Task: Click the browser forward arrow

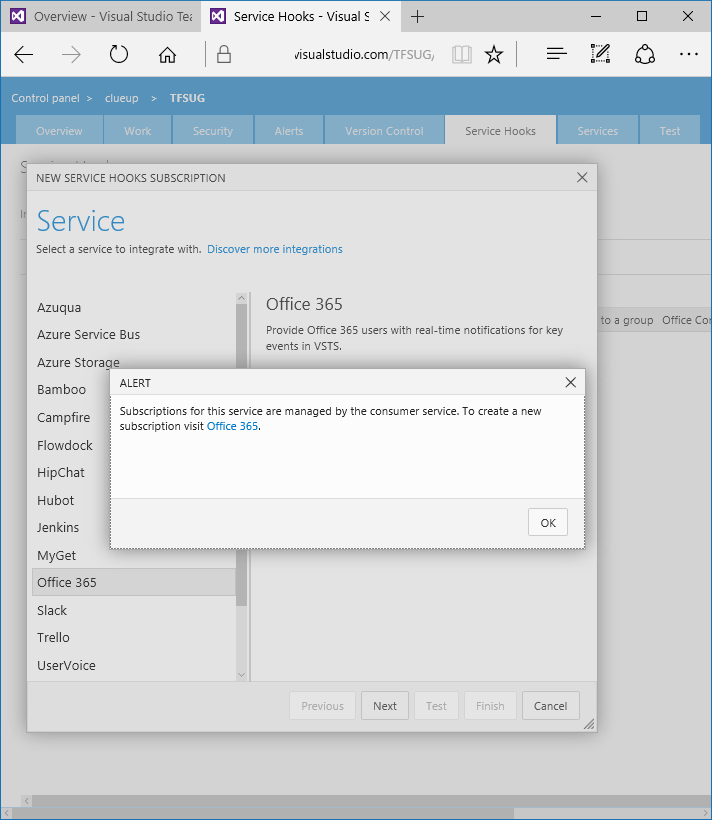Action: (71, 54)
